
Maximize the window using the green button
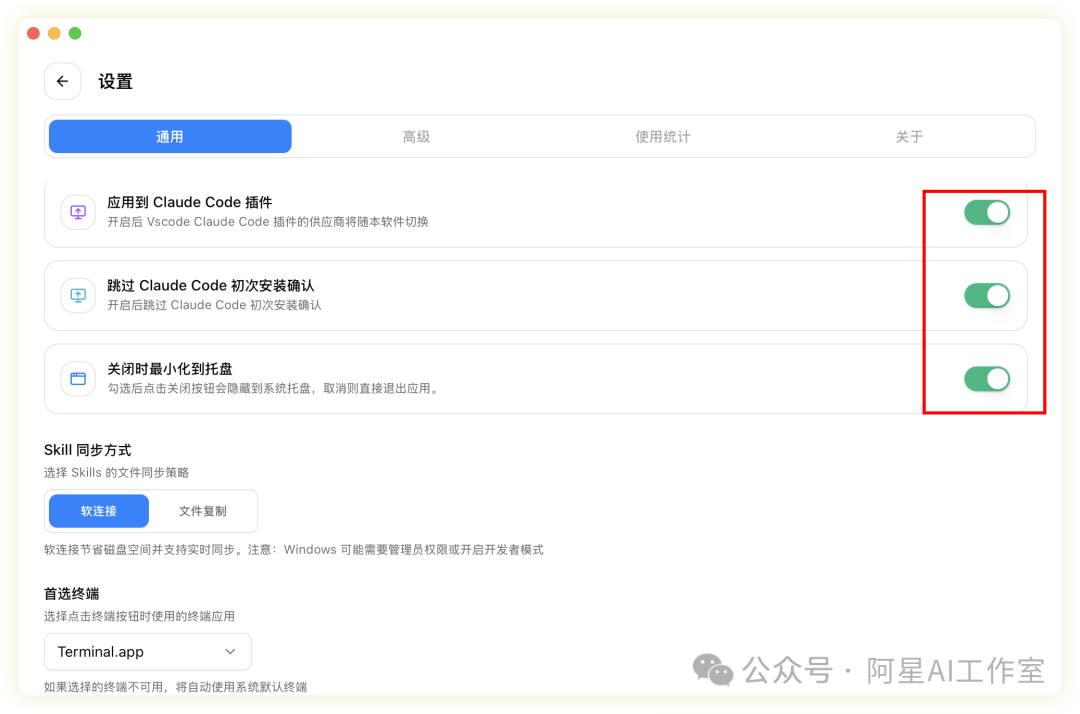coord(75,33)
